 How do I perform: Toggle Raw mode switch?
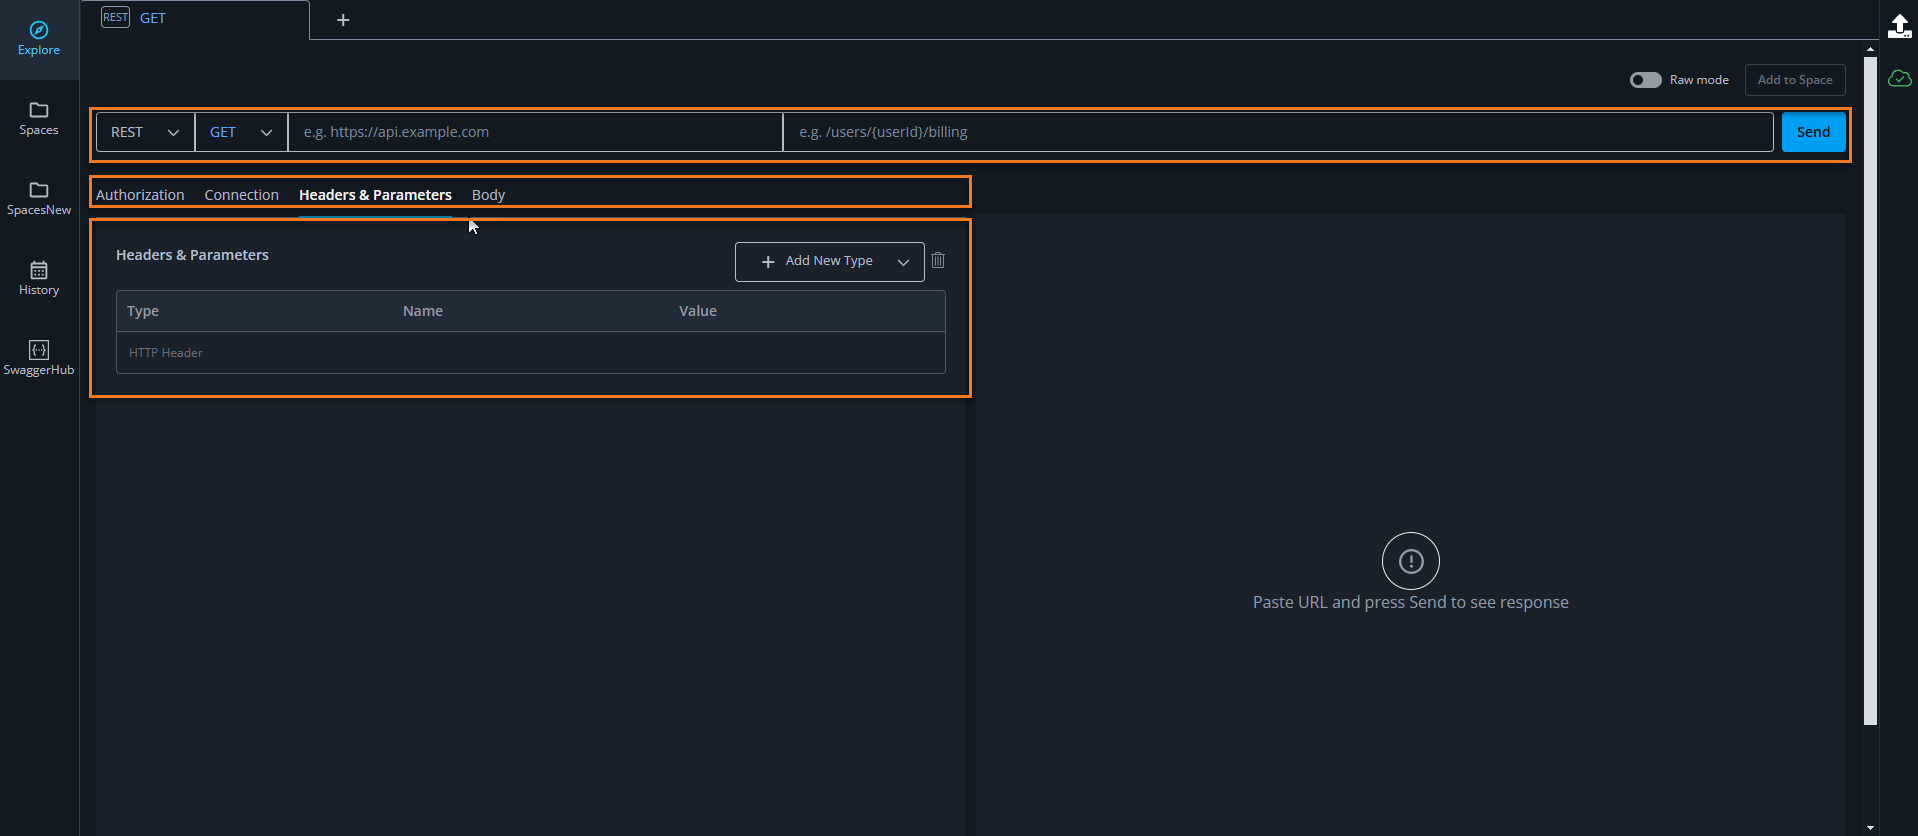click(x=1645, y=80)
